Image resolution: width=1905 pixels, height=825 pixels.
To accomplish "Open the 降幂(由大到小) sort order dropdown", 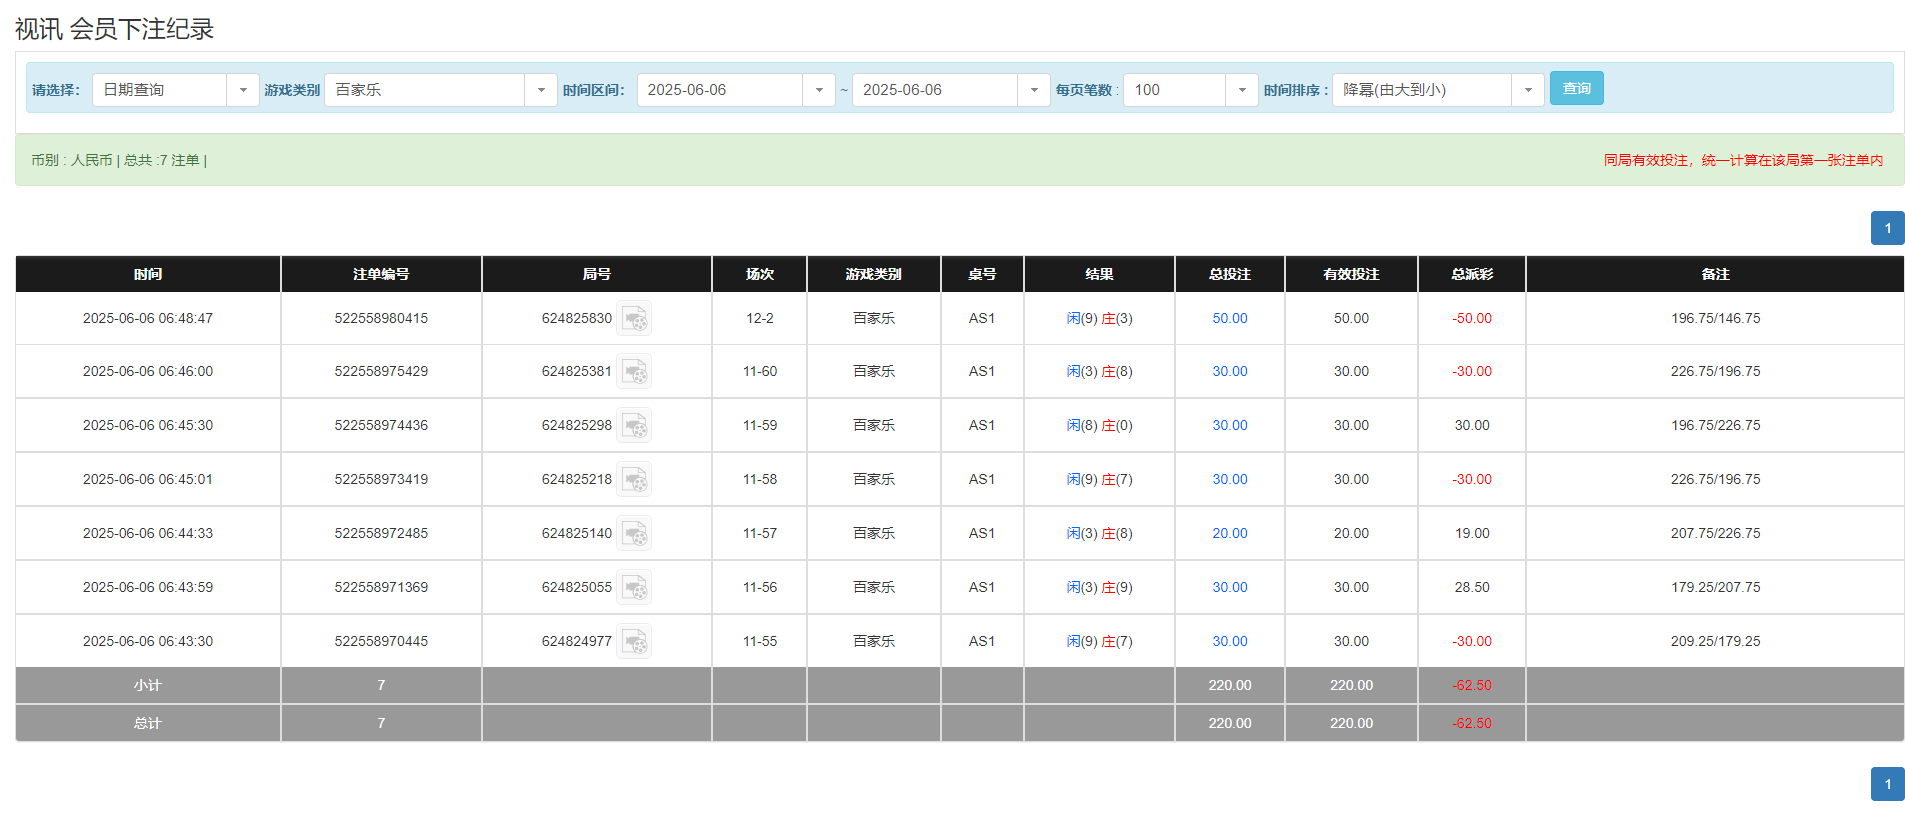I will coord(1527,90).
